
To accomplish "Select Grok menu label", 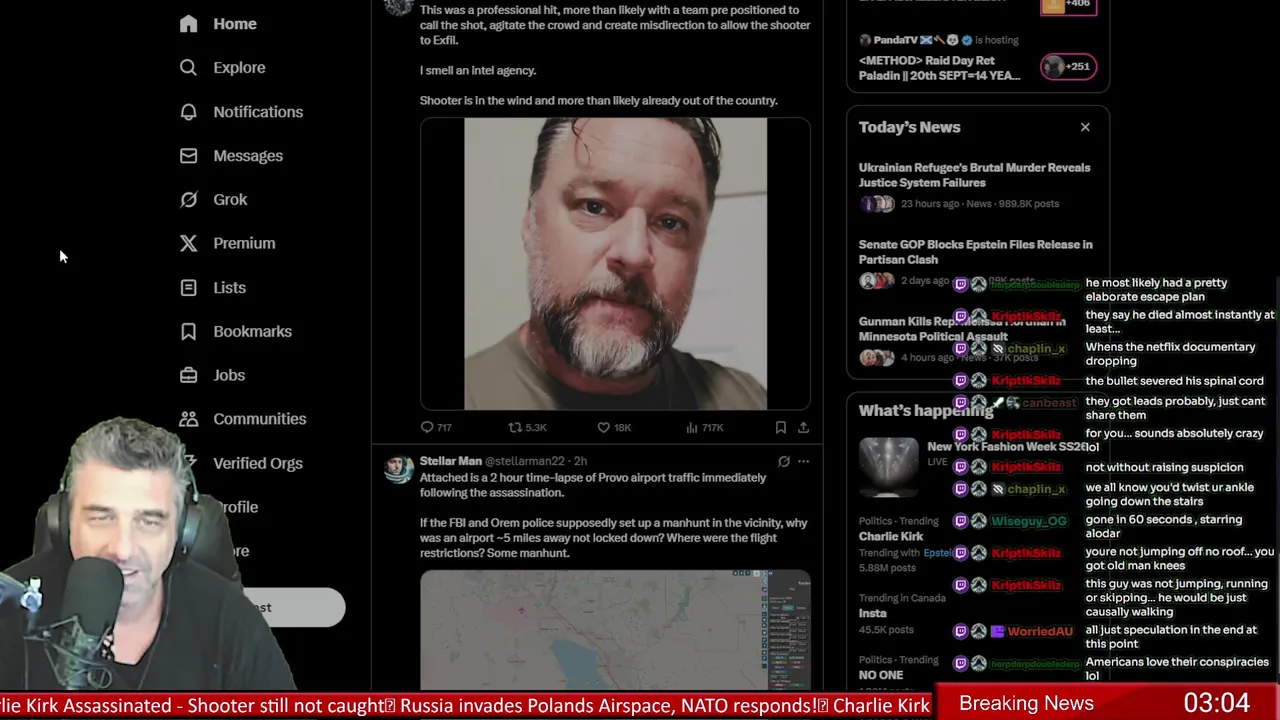I will (x=230, y=200).
